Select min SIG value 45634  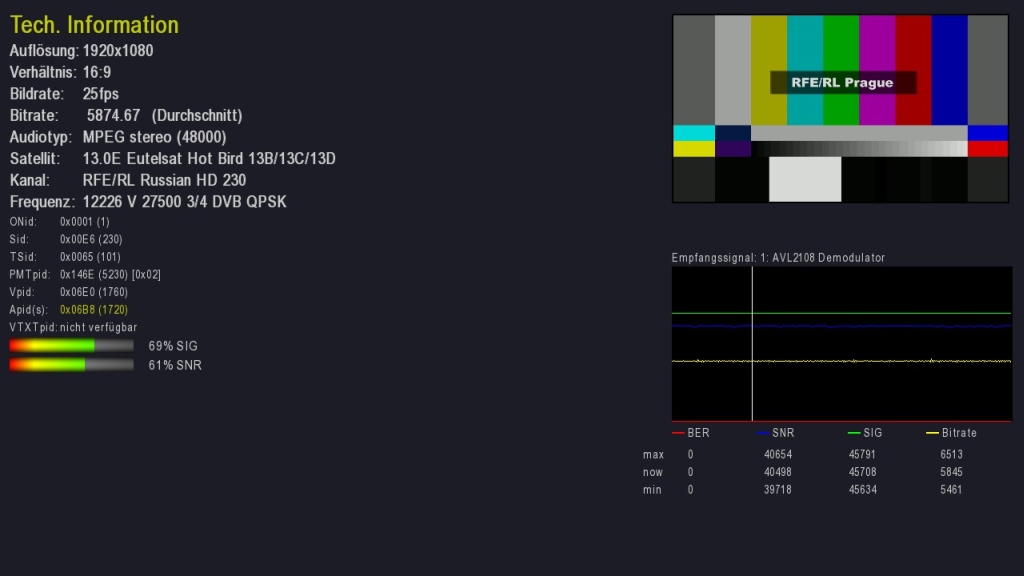(863, 490)
